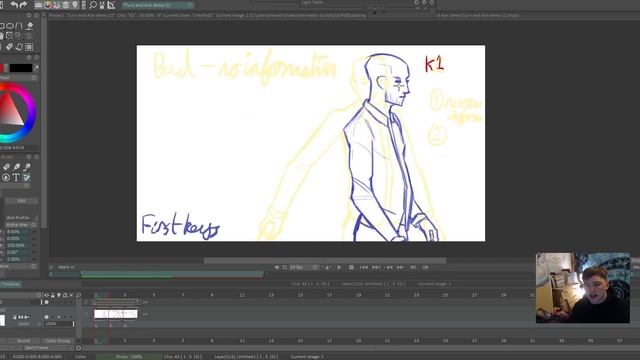Select the airbrush tool in tool panel
640x360 pixels.
click(x=27, y=167)
